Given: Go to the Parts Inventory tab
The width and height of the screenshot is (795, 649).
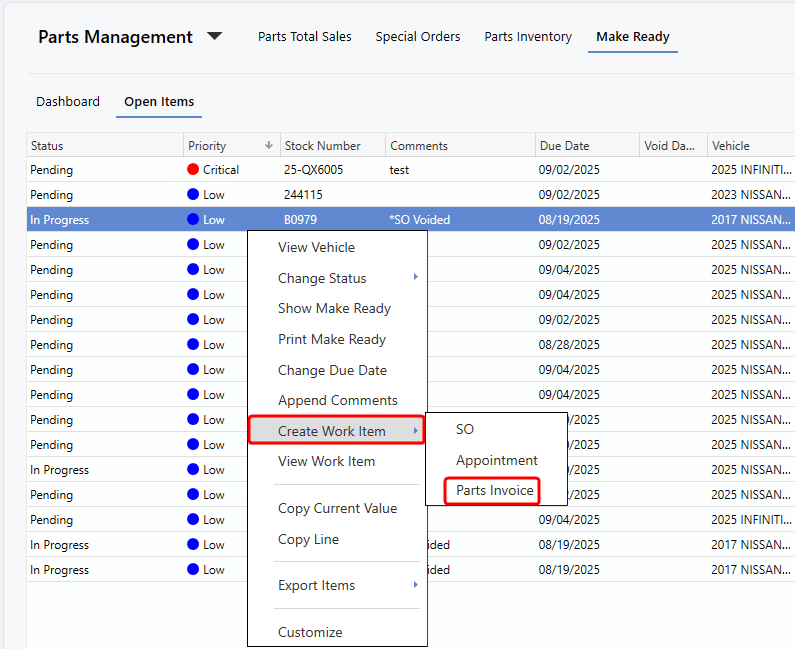Looking at the screenshot, I should coord(528,37).
